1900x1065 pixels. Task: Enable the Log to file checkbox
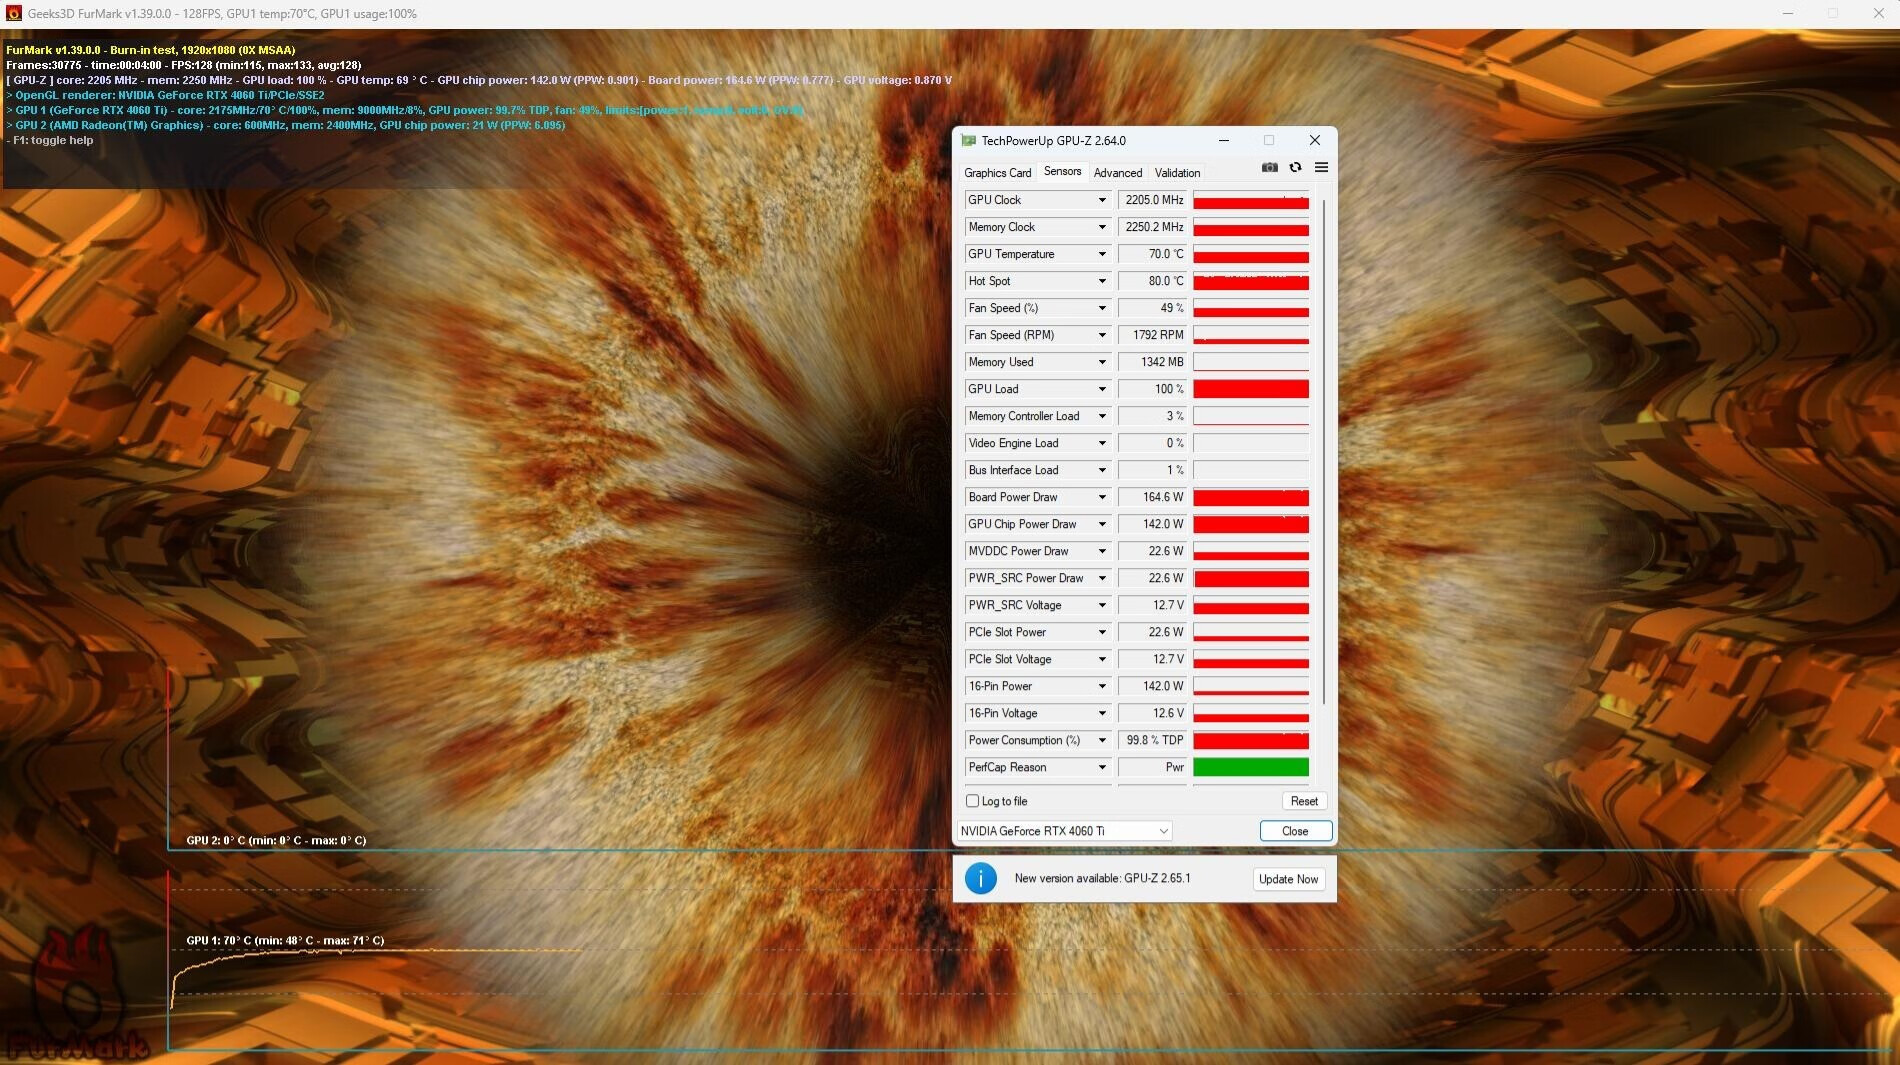pyautogui.click(x=972, y=801)
